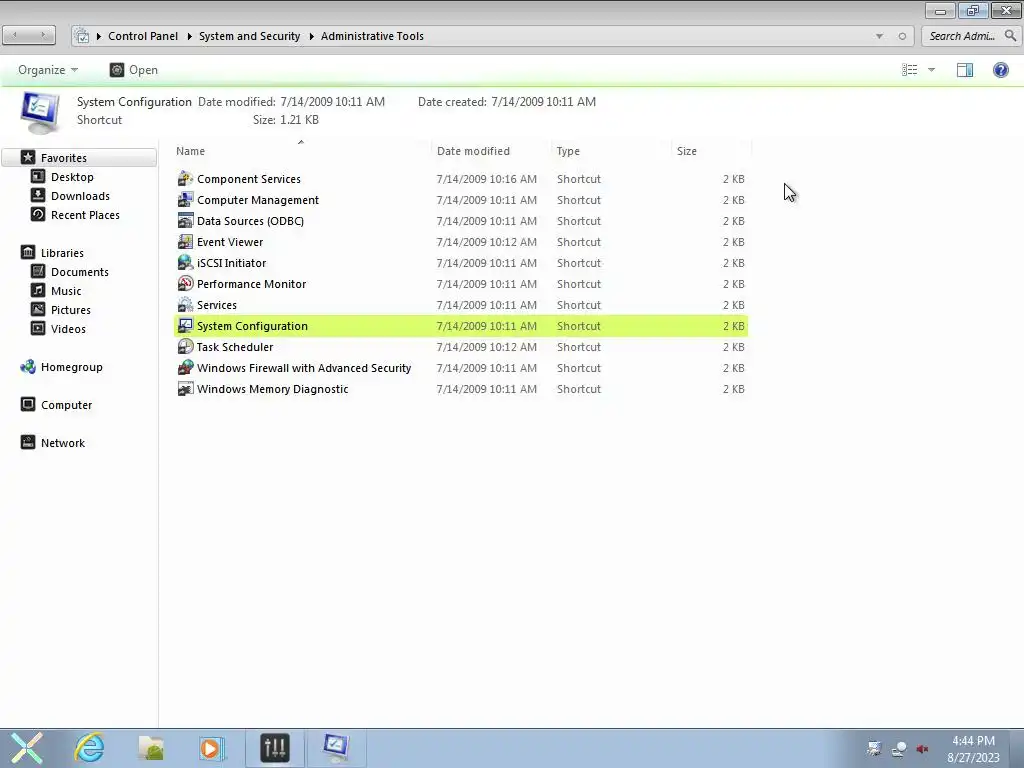The image size is (1024, 768).
Task: Click the search magnifier icon
Action: click(x=1010, y=36)
